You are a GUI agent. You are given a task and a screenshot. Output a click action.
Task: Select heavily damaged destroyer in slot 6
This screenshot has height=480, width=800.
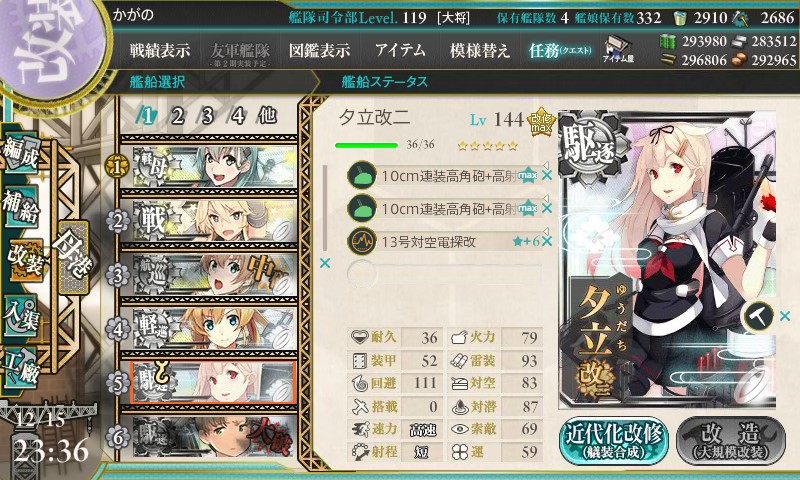click(209, 437)
